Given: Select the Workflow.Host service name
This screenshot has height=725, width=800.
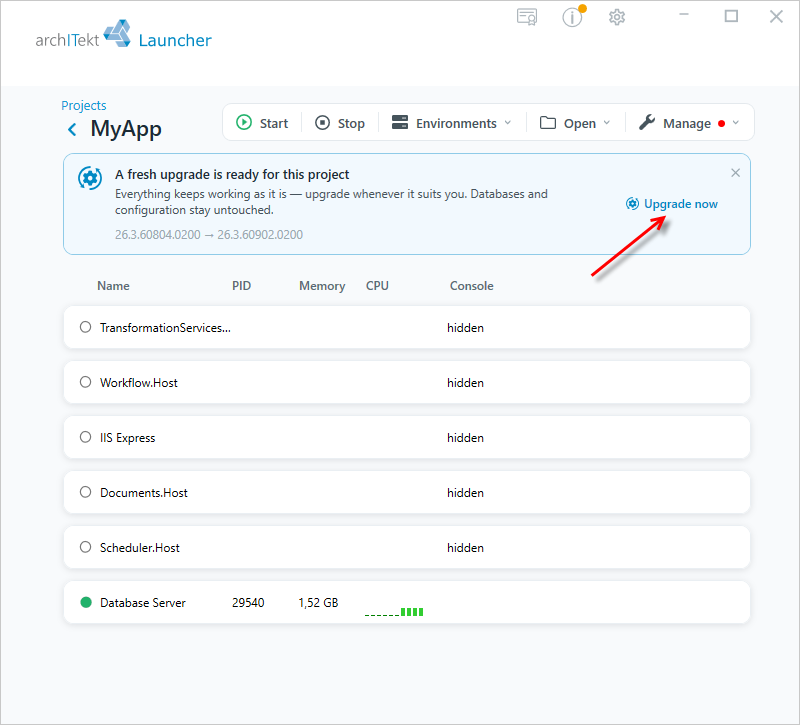Looking at the screenshot, I should coord(139,383).
